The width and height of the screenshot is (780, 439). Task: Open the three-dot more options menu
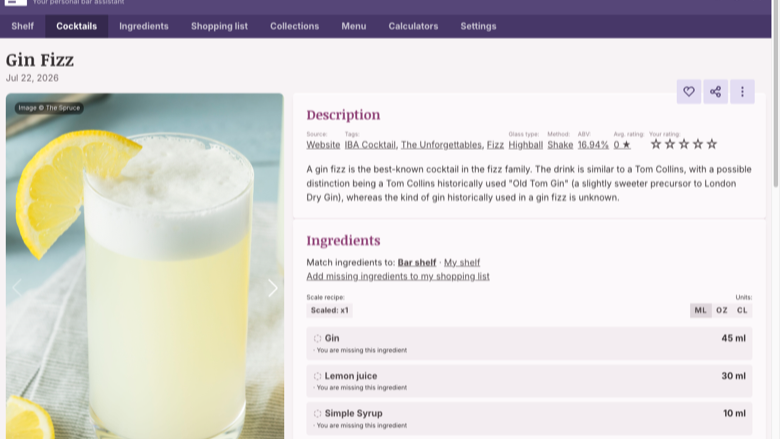tap(742, 91)
